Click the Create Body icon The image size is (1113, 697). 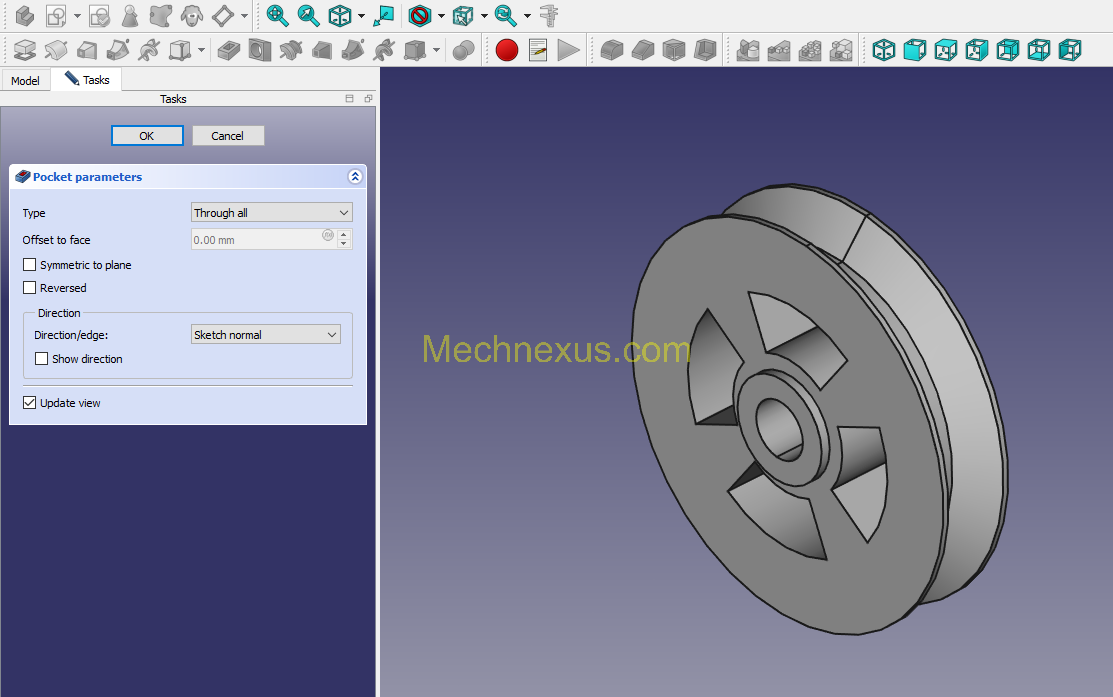(25, 16)
